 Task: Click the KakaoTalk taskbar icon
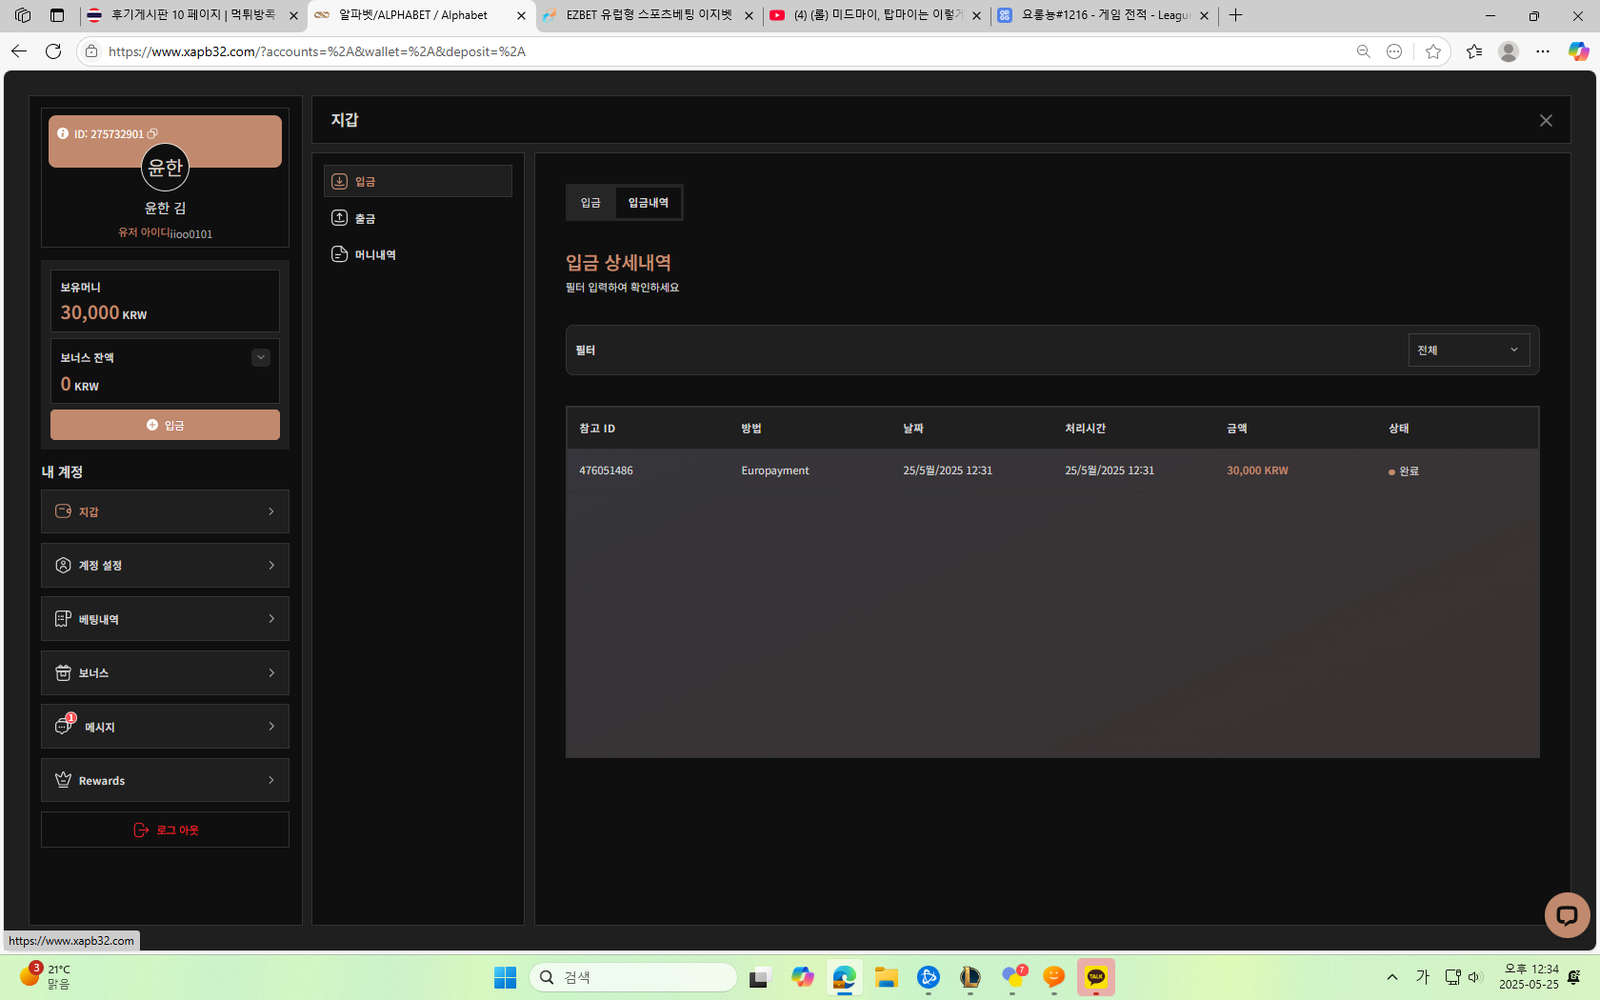click(1095, 977)
